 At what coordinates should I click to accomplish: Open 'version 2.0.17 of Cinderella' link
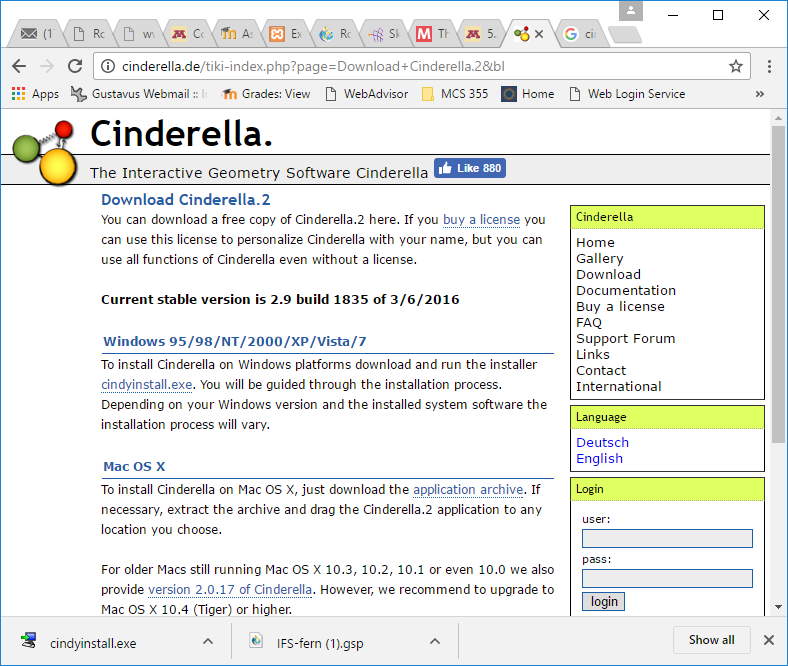(230, 590)
